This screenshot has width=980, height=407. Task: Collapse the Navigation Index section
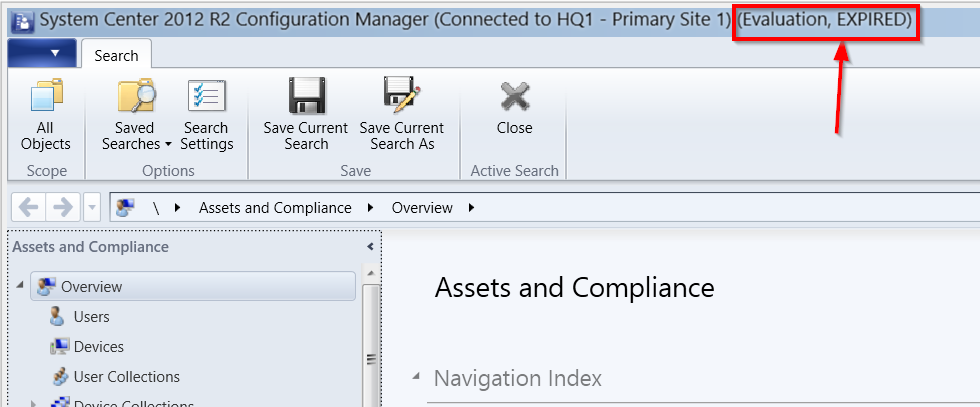tap(416, 376)
